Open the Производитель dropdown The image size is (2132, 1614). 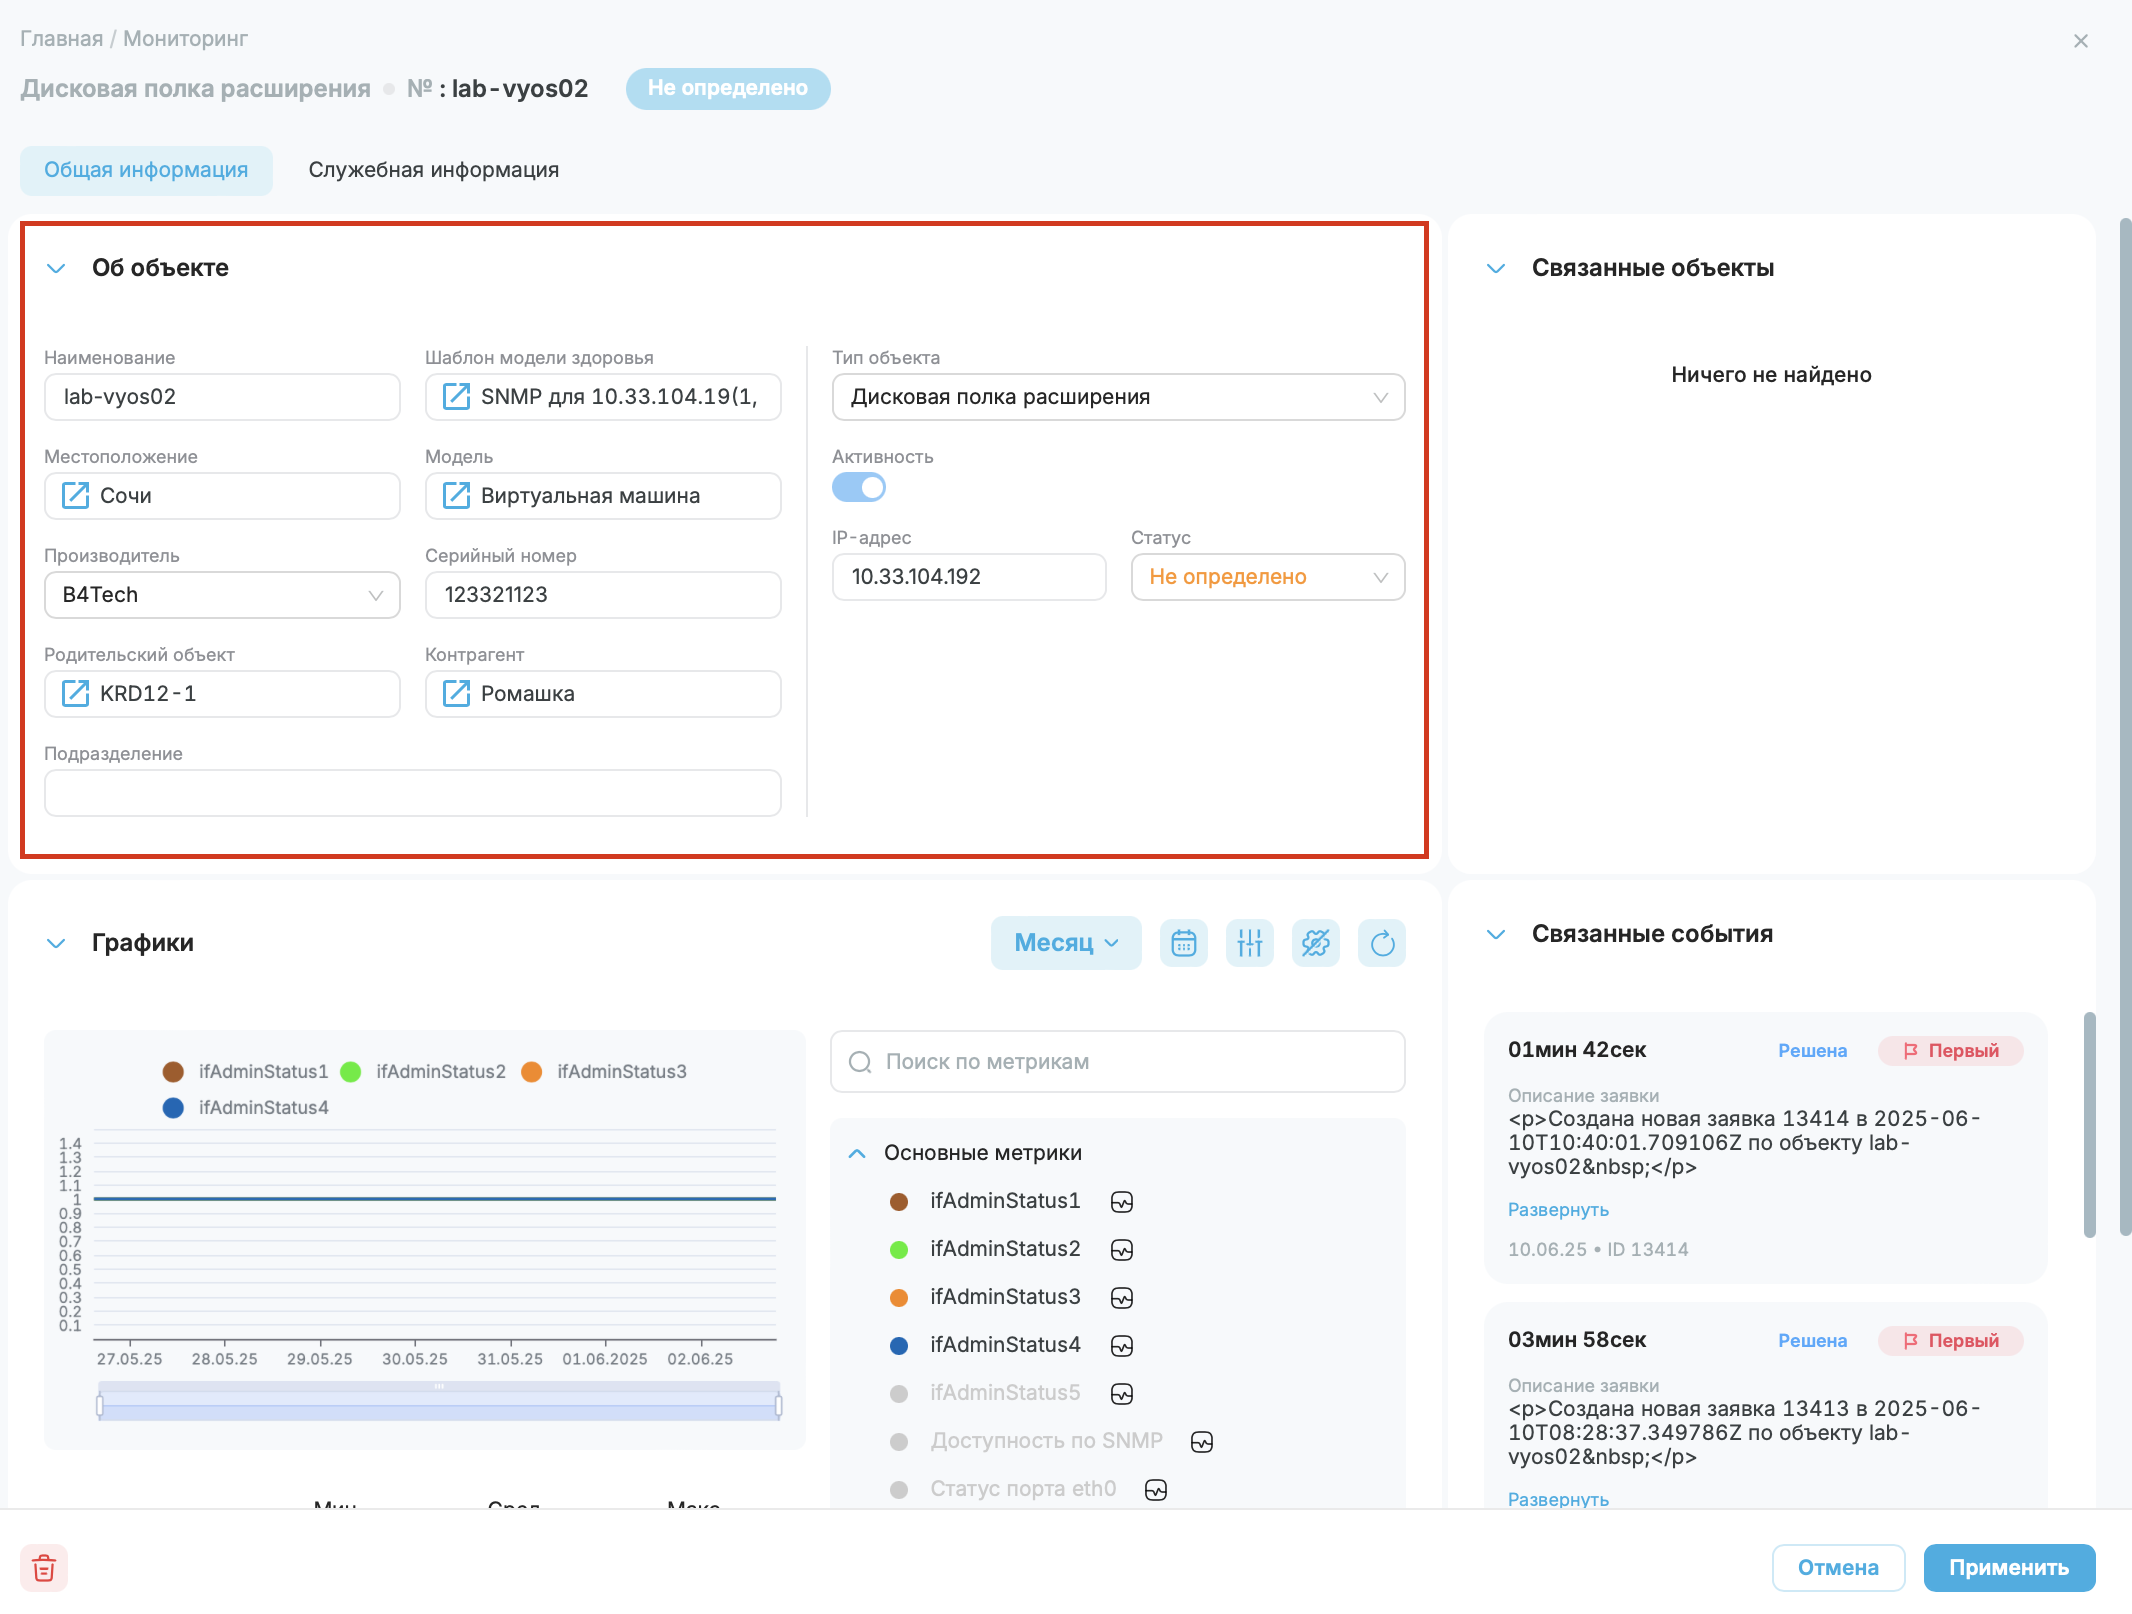click(222, 595)
